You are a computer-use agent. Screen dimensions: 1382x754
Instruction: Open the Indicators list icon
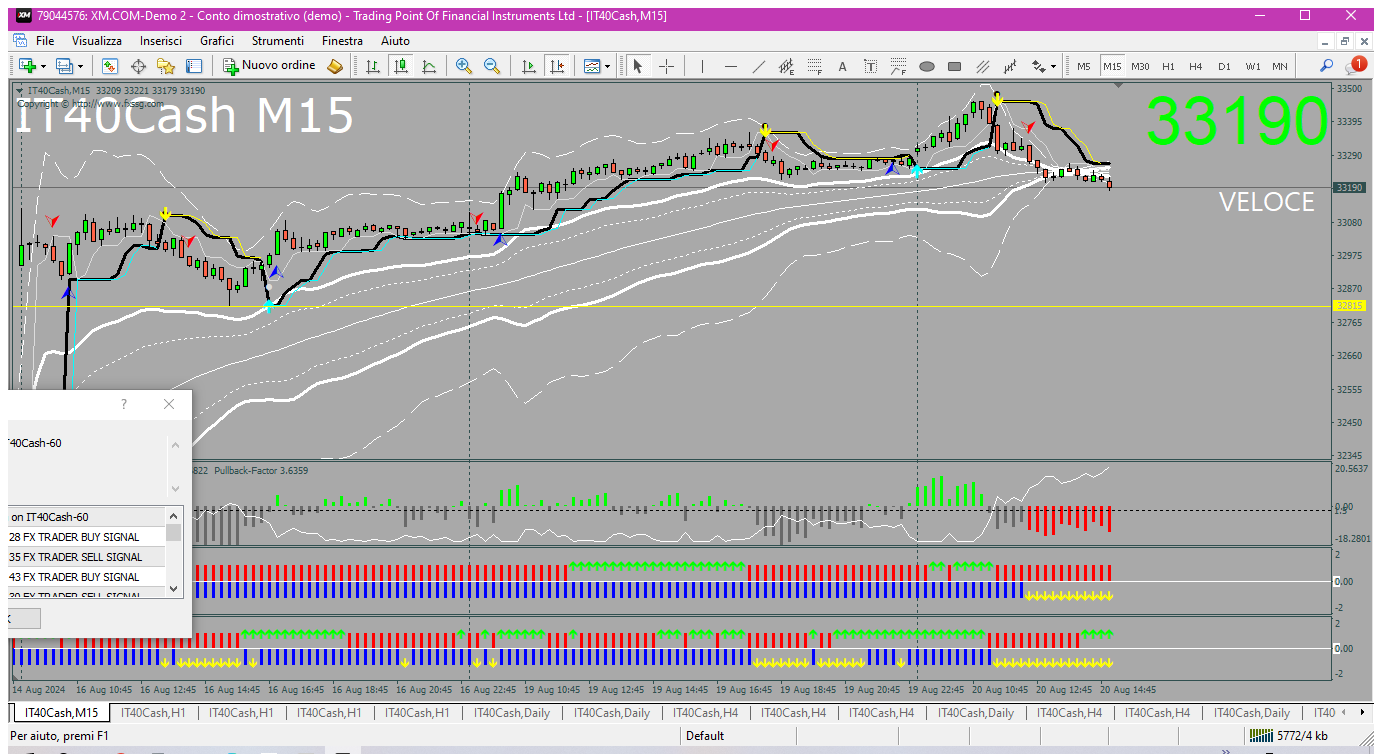pyautogui.click(x=592, y=66)
